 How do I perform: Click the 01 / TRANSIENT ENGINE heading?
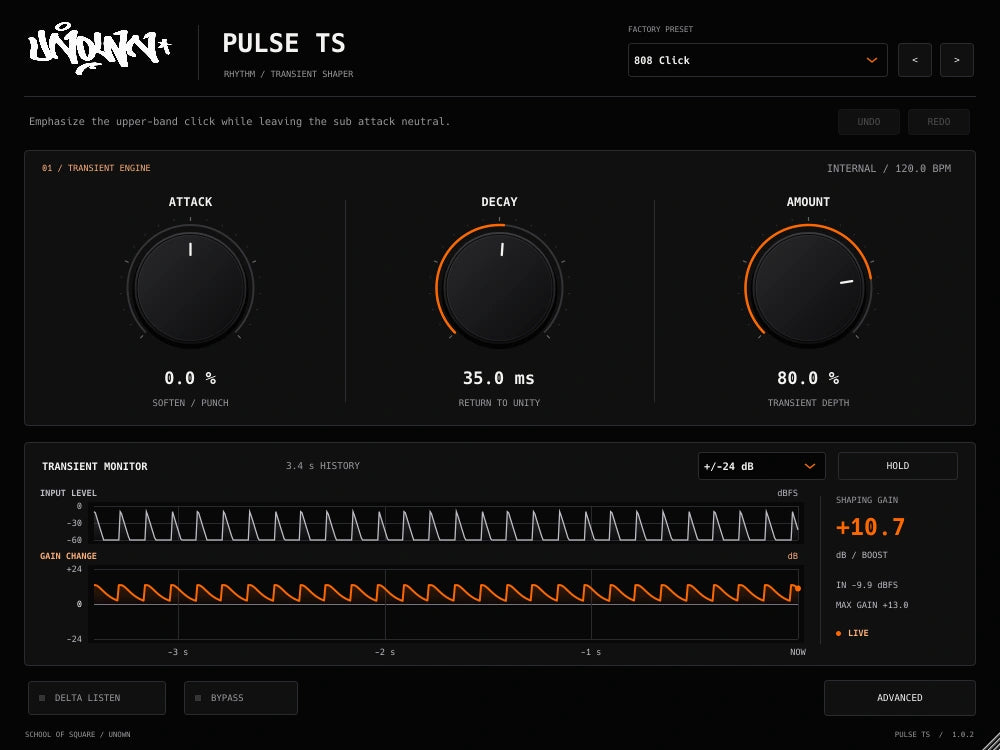(x=96, y=168)
